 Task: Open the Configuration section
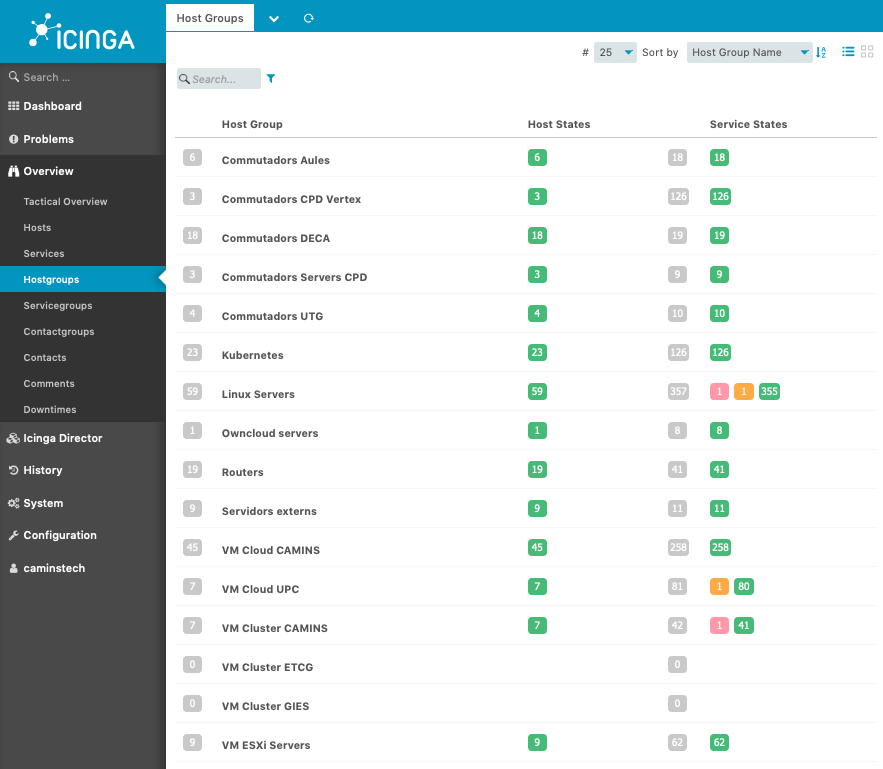pyautogui.click(x=59, y=535)
